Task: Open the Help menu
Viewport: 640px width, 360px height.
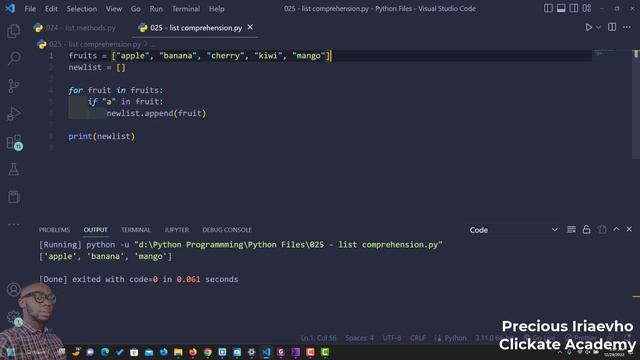Action: pyautogui.click(x=216, y=9)
